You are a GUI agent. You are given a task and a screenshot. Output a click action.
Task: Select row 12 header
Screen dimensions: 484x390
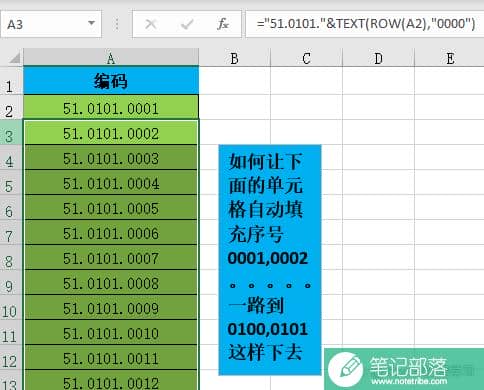pyautogui.click(x=11, y=357)
